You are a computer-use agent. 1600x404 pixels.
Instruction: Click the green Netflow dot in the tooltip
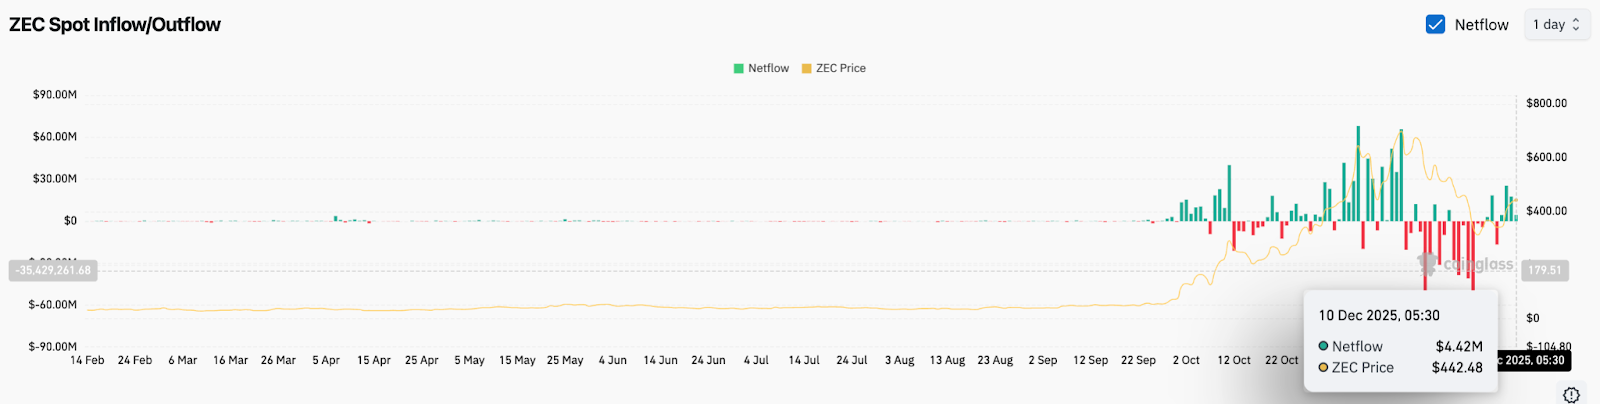point(1323,346)
